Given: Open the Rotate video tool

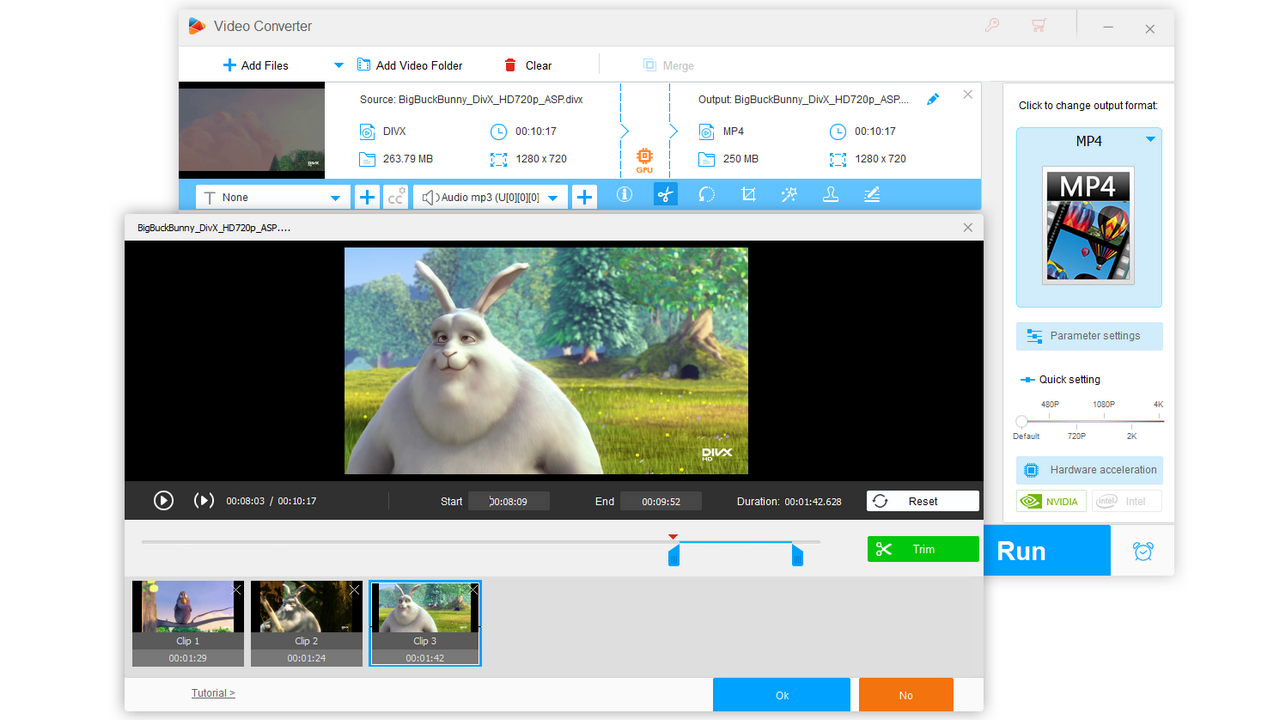Looking at the screenshot, I should pos(706,196).
